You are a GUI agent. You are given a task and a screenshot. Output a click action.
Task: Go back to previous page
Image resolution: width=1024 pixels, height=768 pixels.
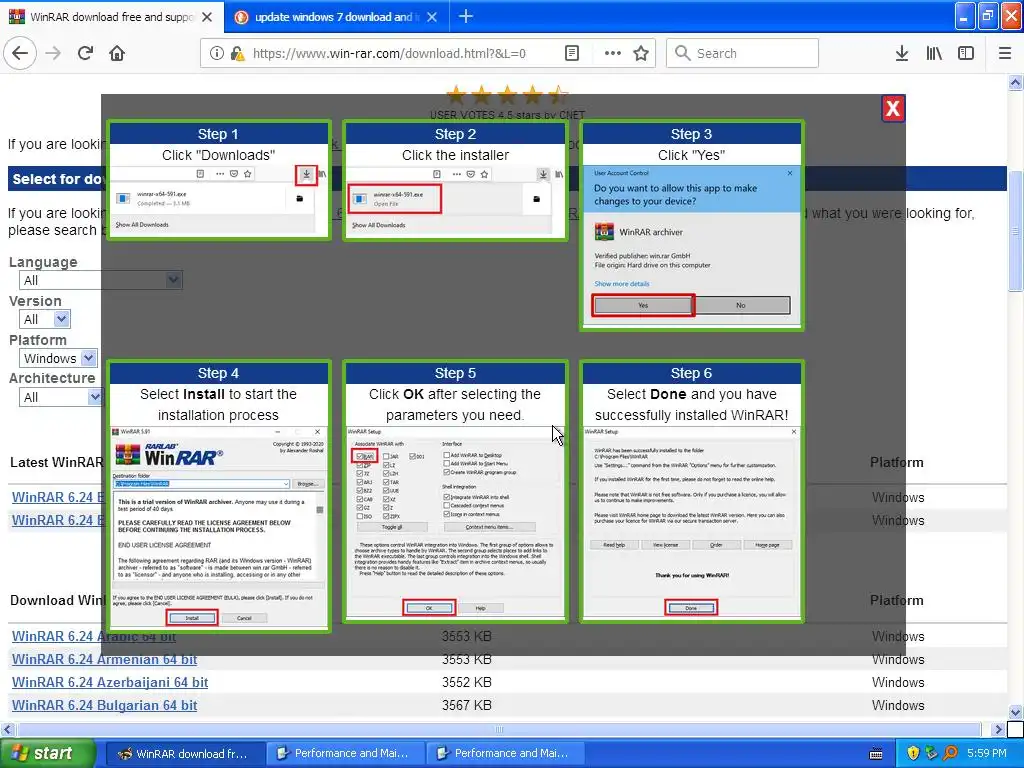pyautogui.click(x=20, y=53)
